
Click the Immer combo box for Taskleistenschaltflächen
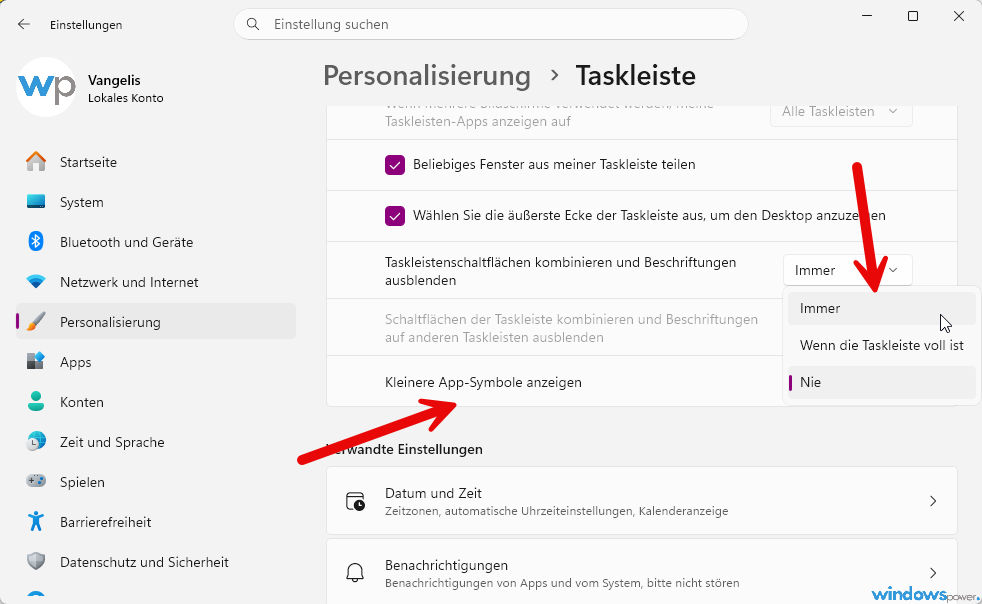(847, 270)
